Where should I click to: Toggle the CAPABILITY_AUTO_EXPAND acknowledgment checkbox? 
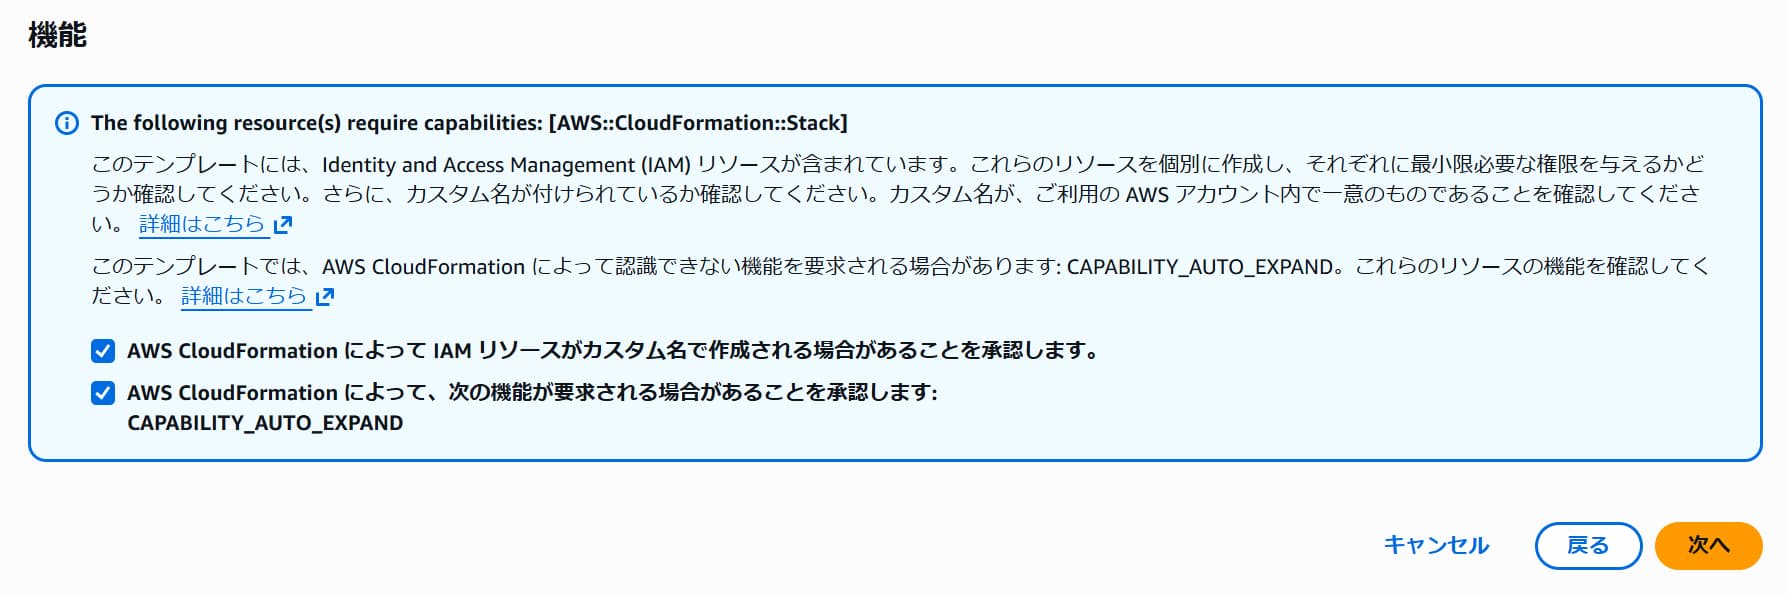[103, 393]
